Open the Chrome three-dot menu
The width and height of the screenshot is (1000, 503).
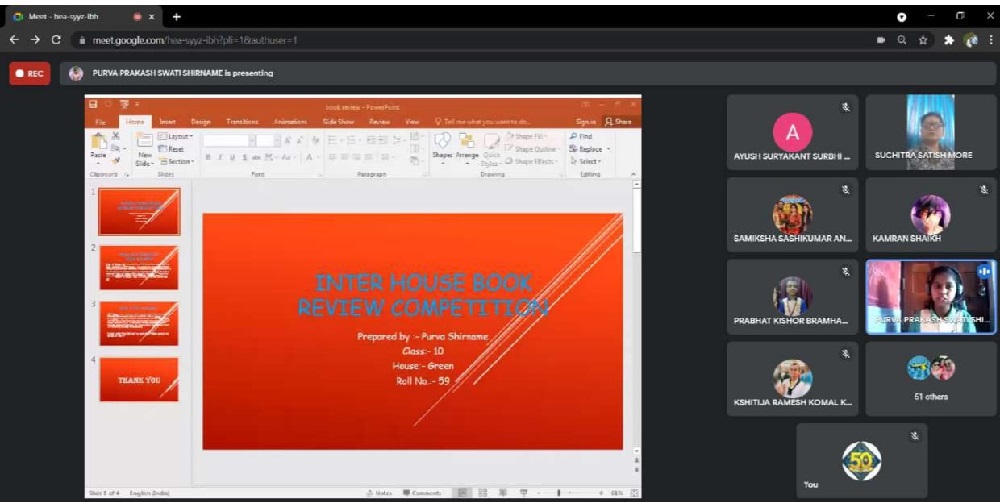point(989,40)
